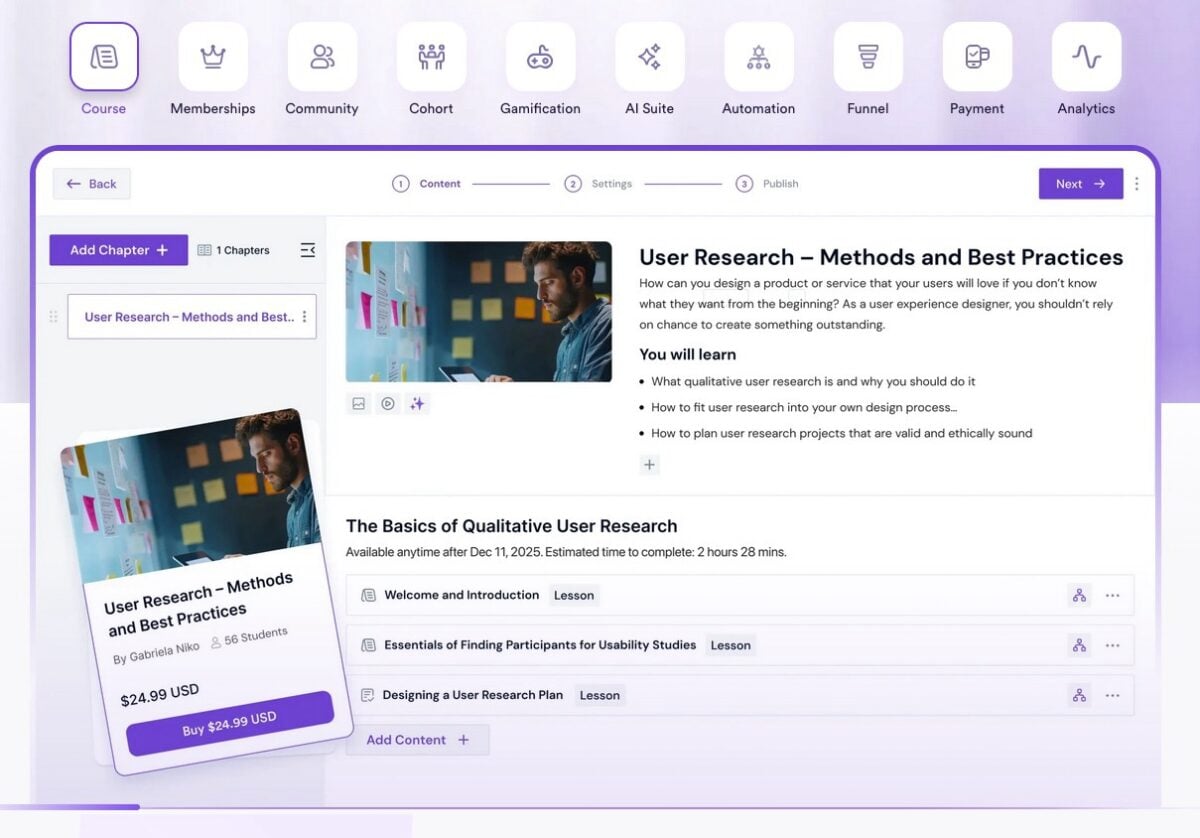
Task: Open the AI Suite
Action: coord(649,57)
